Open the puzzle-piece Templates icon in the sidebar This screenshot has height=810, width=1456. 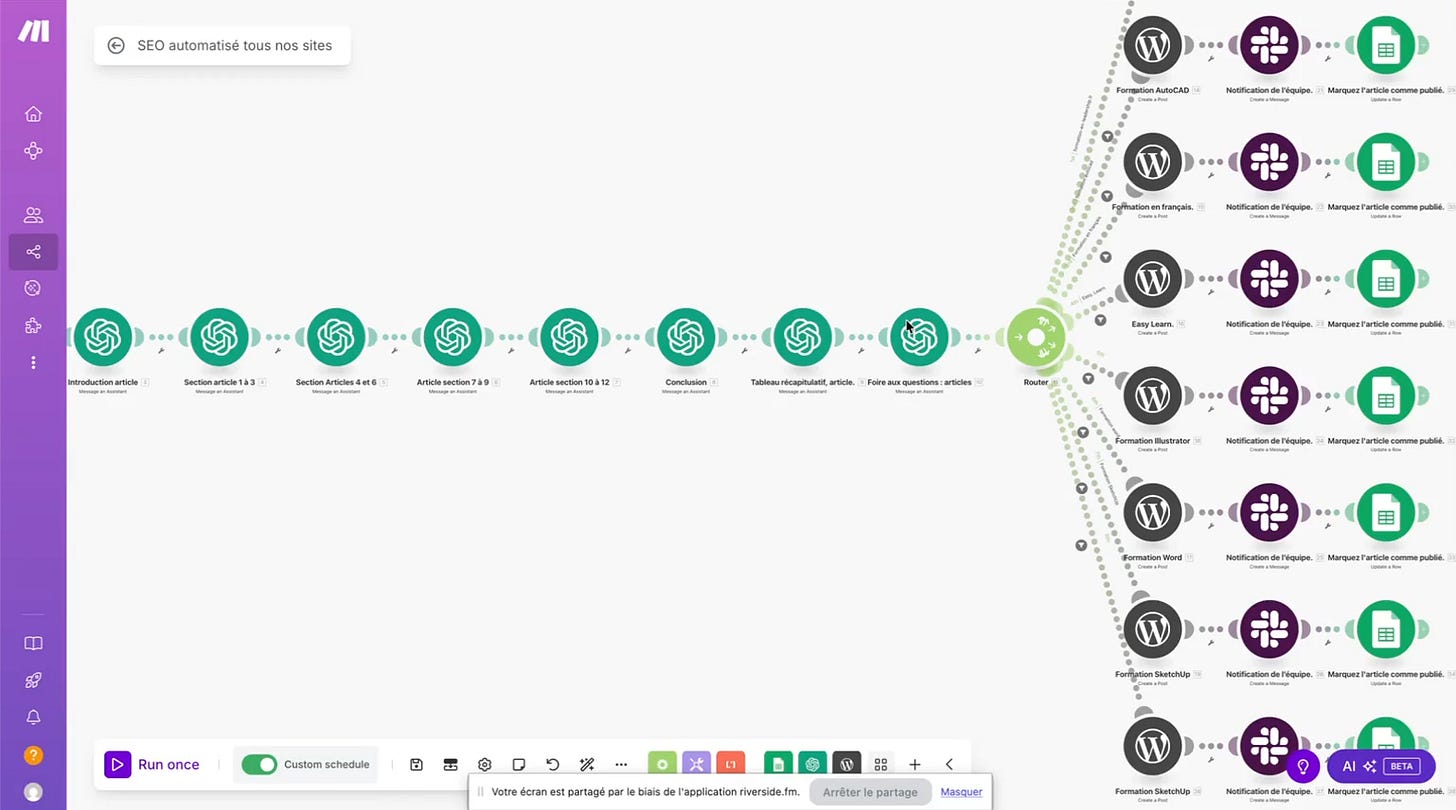point(33,325)
